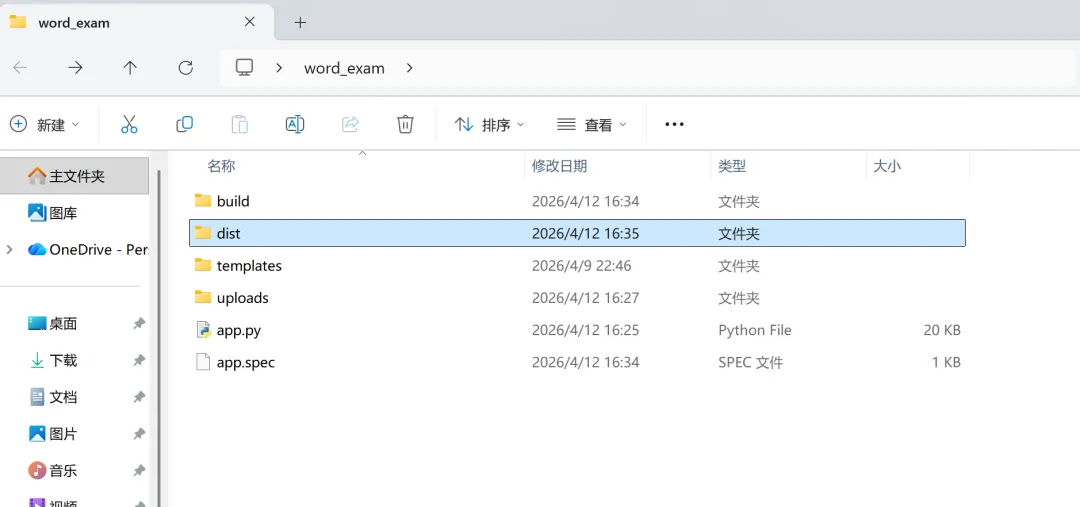
Task: Unpin 图片 via its pin icon
Action: [x=139, y=434]
